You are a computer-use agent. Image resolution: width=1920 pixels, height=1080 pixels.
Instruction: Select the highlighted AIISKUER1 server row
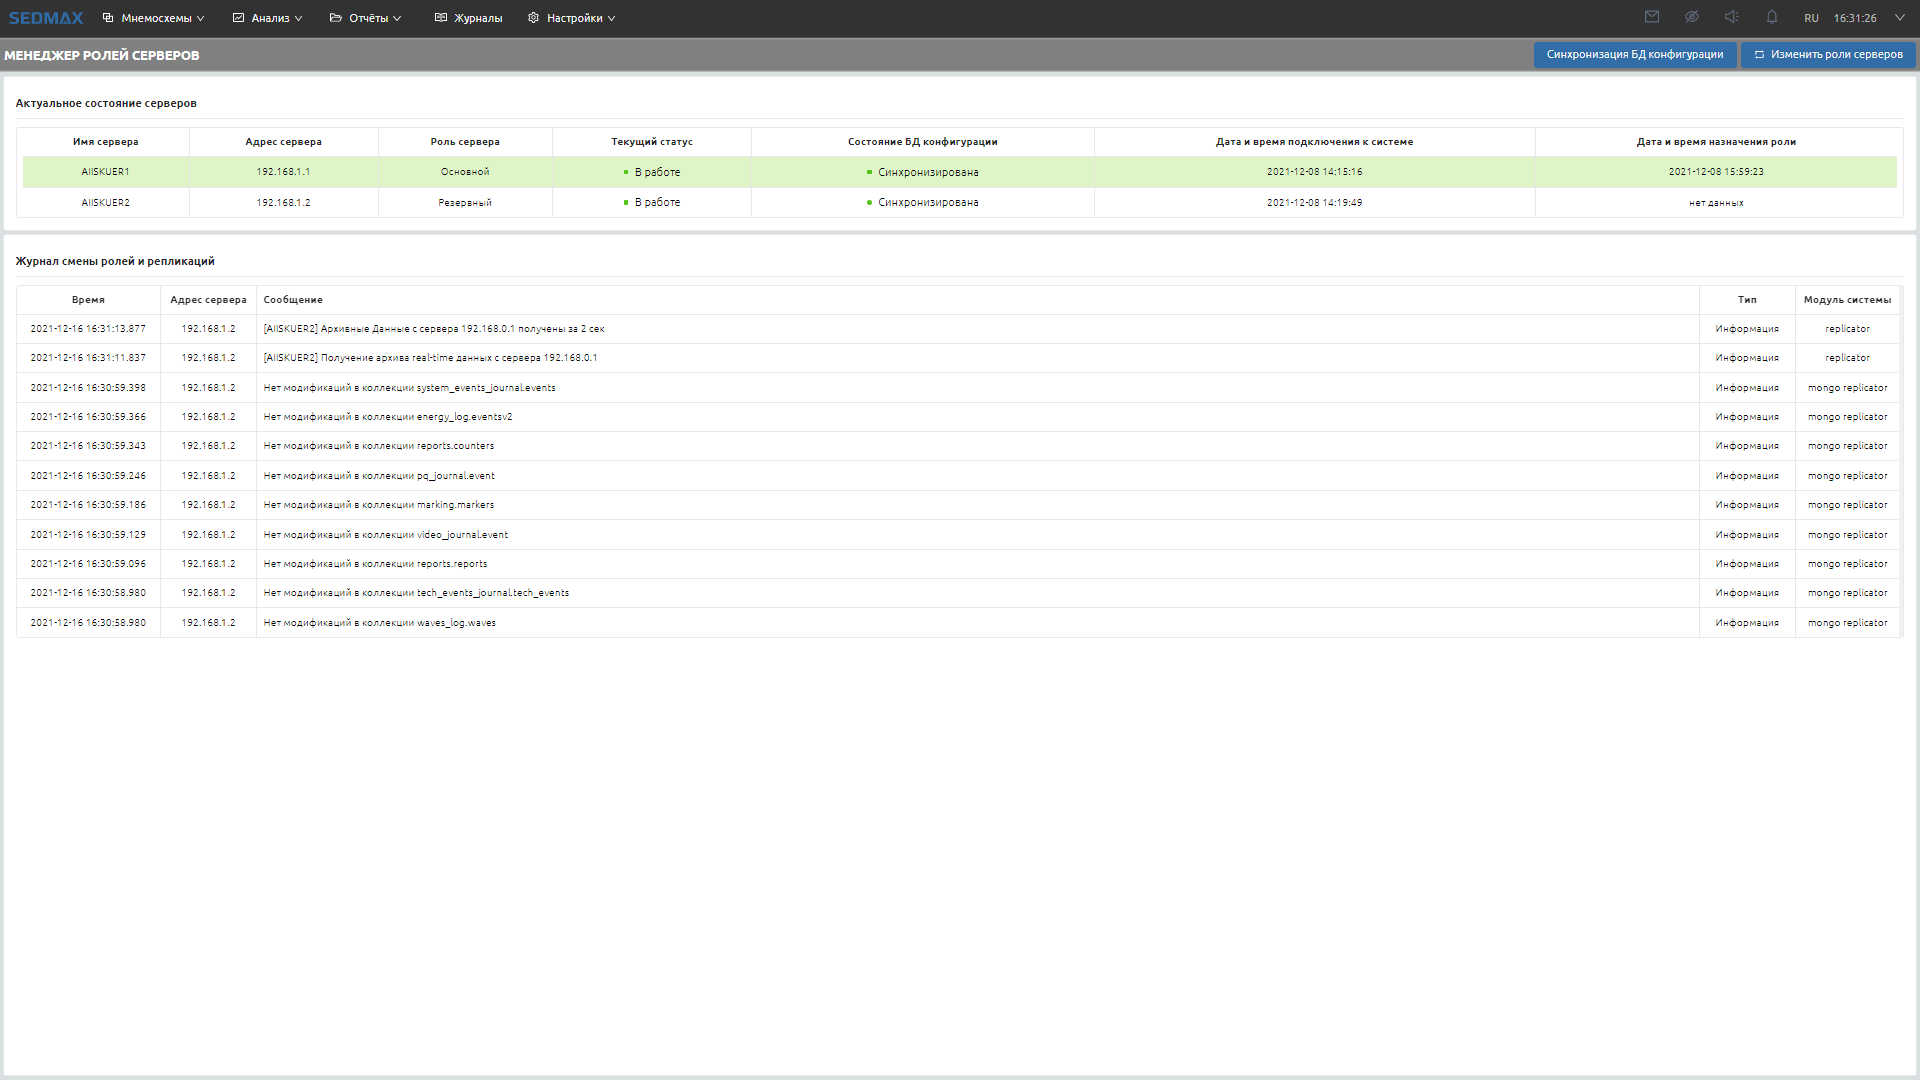(x=105, y=172)
